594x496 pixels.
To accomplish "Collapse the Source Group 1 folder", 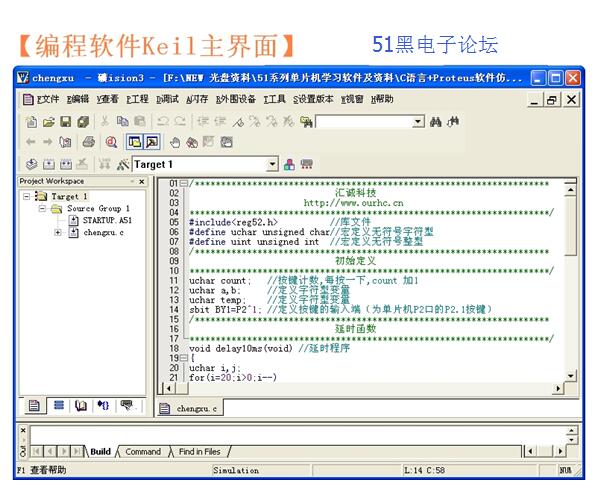I will [42, 208].
